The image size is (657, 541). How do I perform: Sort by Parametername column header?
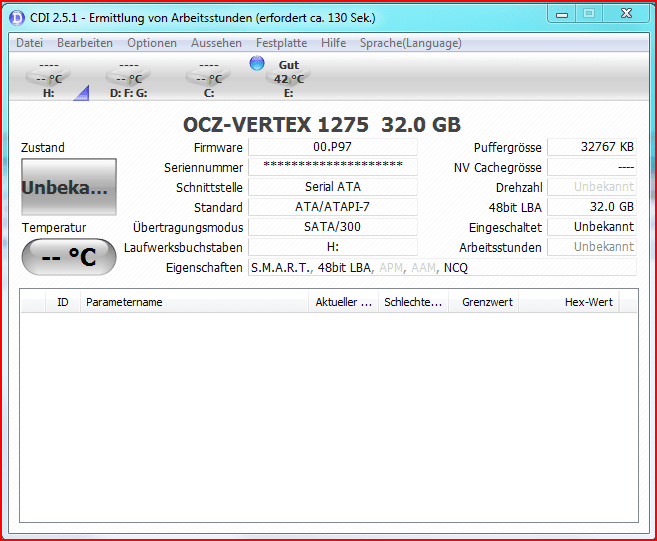(194, 302)
